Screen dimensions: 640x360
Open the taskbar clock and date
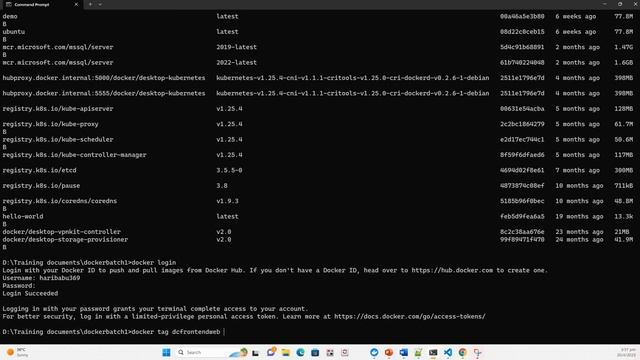tap(626, 352)
